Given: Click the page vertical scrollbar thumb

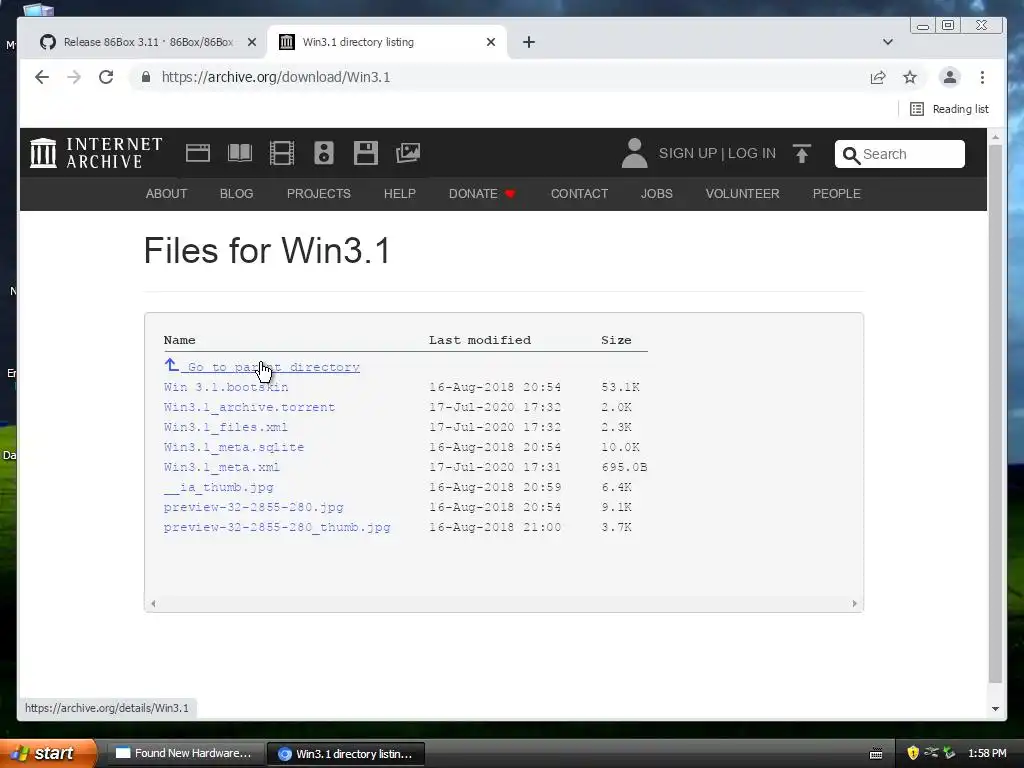Looking at the screenshot, I should (995, 414).
